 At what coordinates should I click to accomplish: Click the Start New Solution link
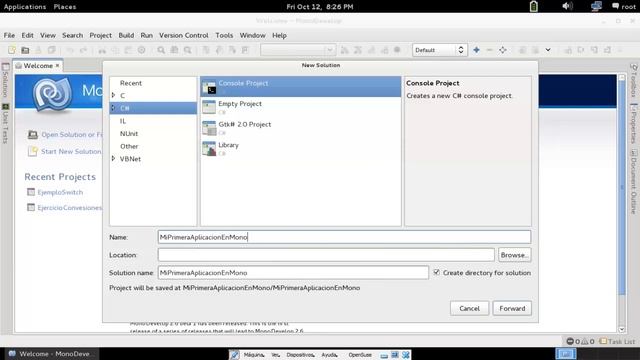[x=71, y=151]
